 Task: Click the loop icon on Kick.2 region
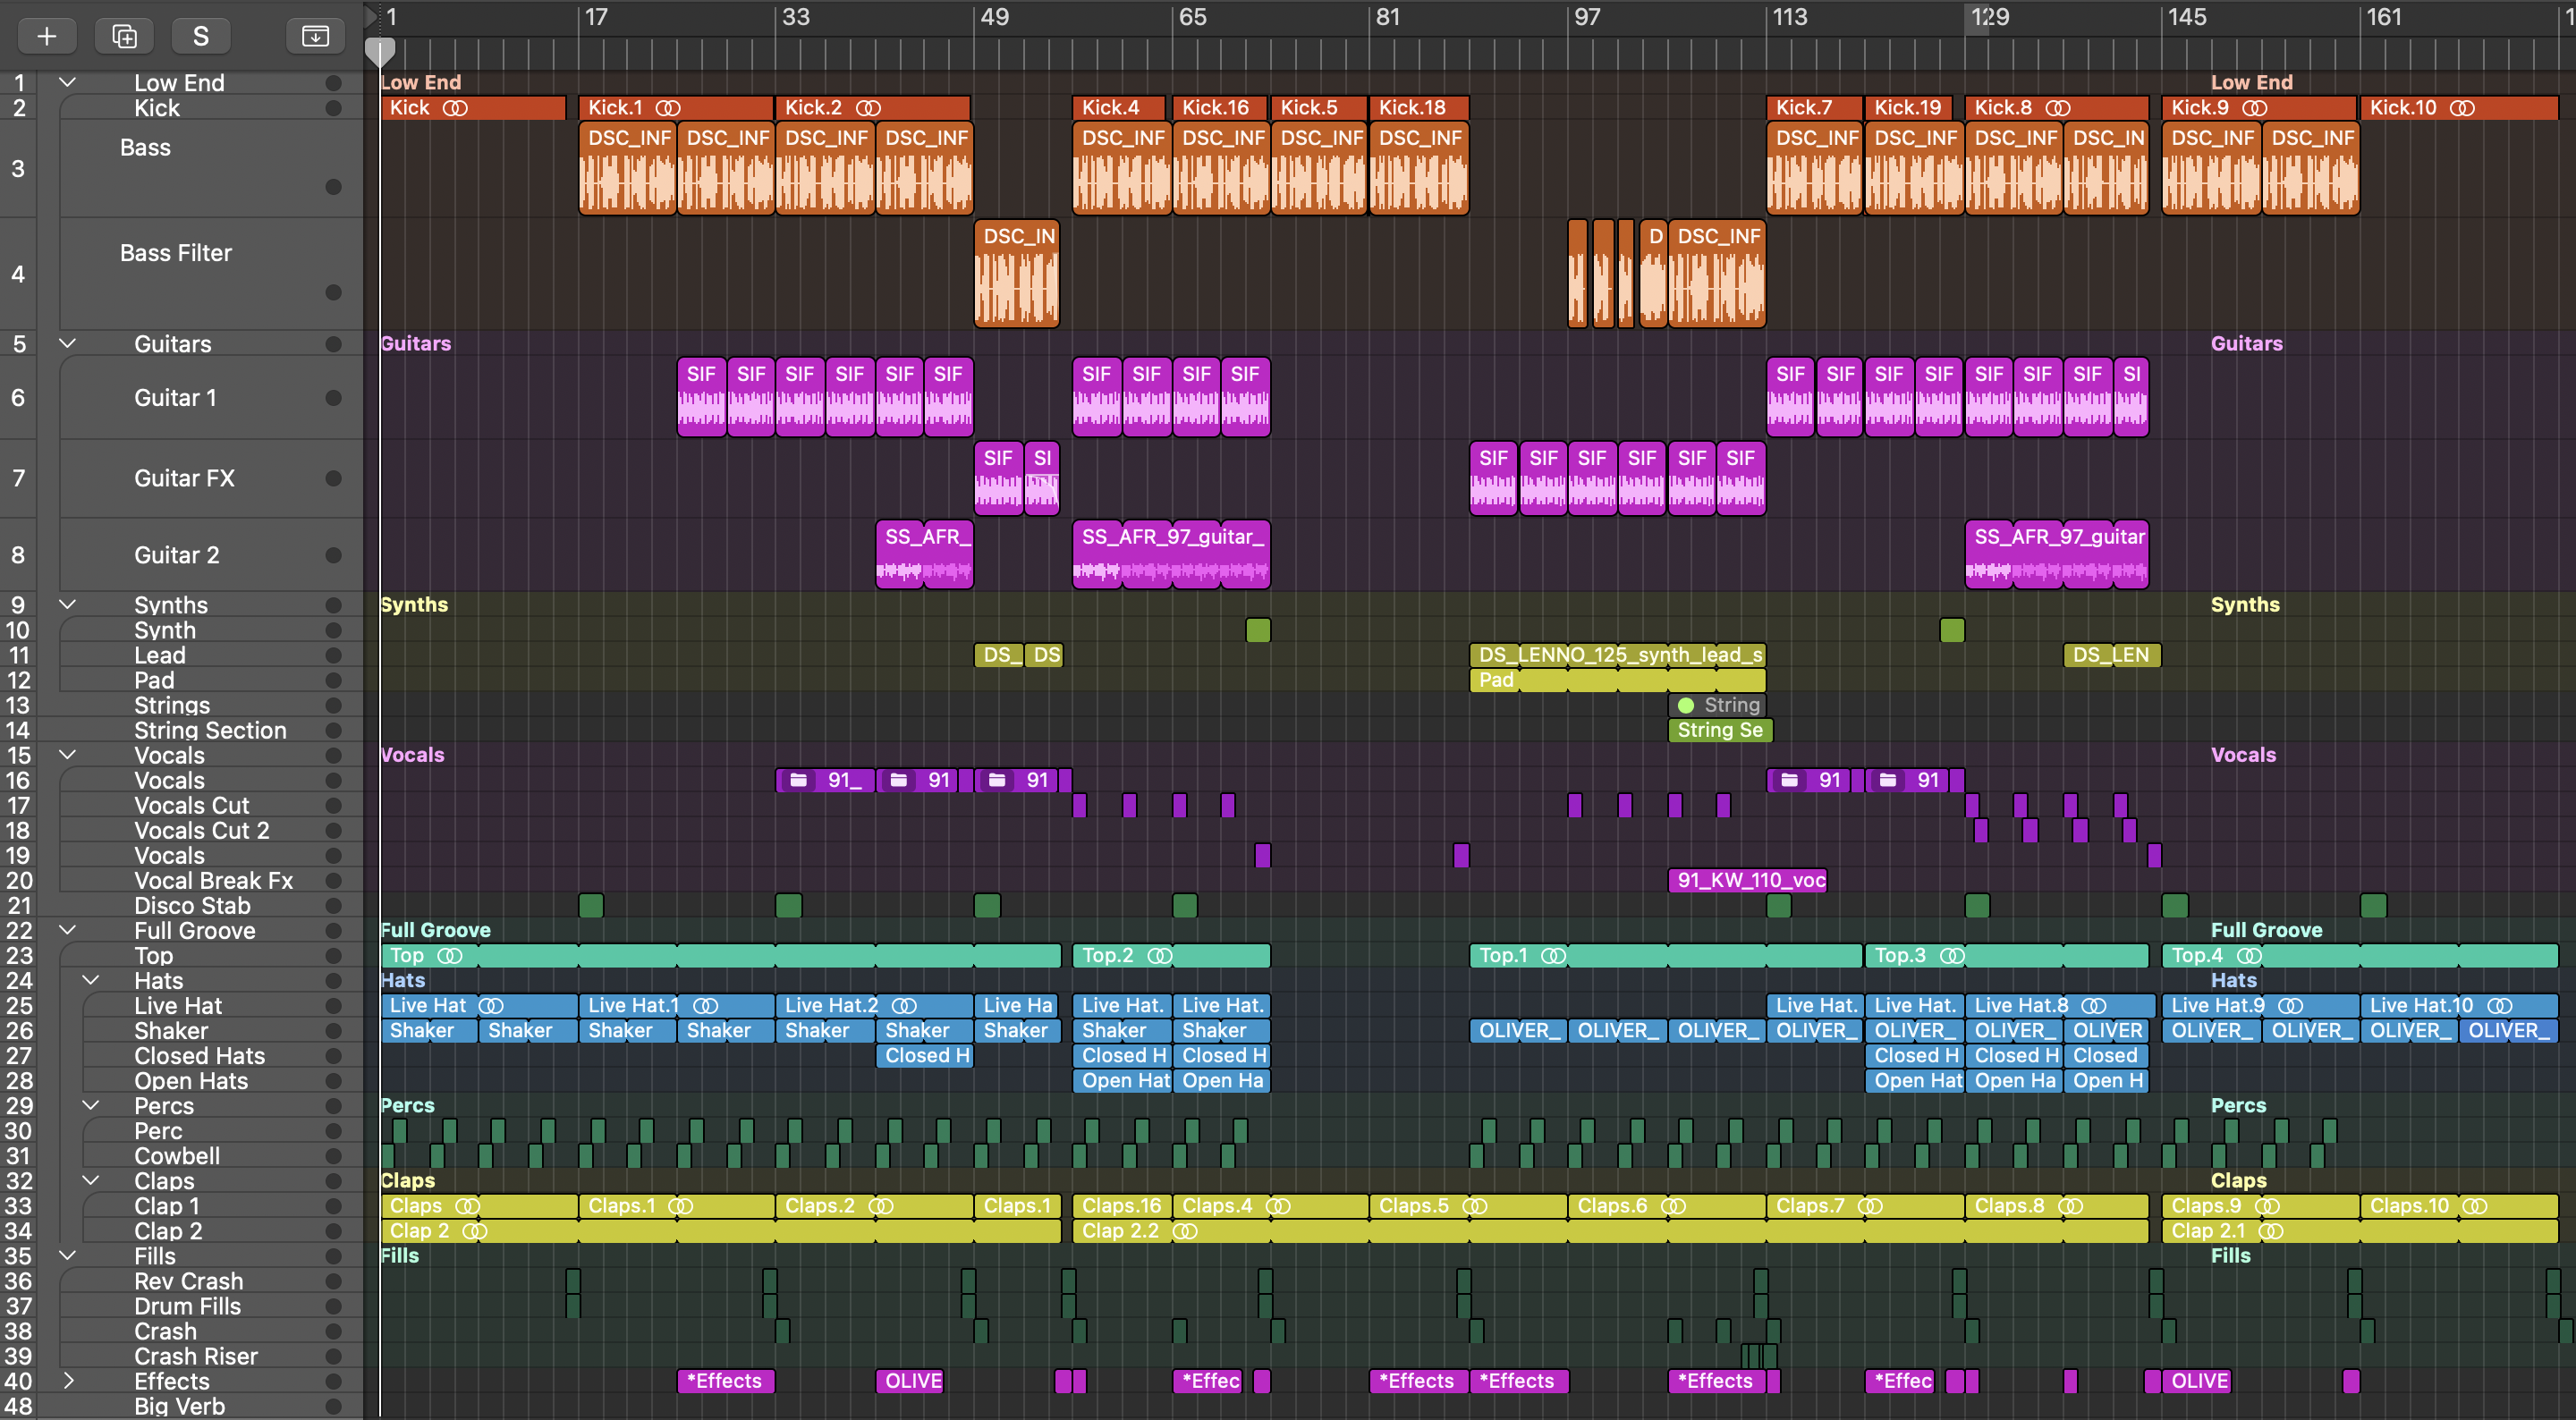coord(868,108)
